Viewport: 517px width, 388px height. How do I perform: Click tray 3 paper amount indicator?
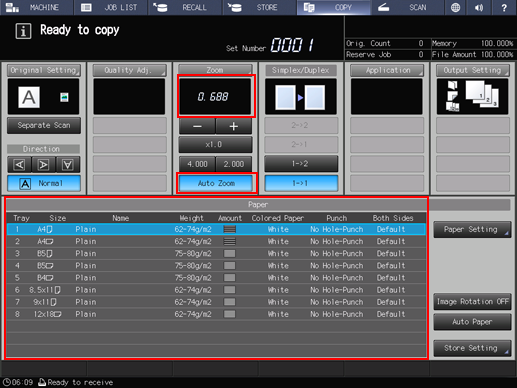pos(230,254)
